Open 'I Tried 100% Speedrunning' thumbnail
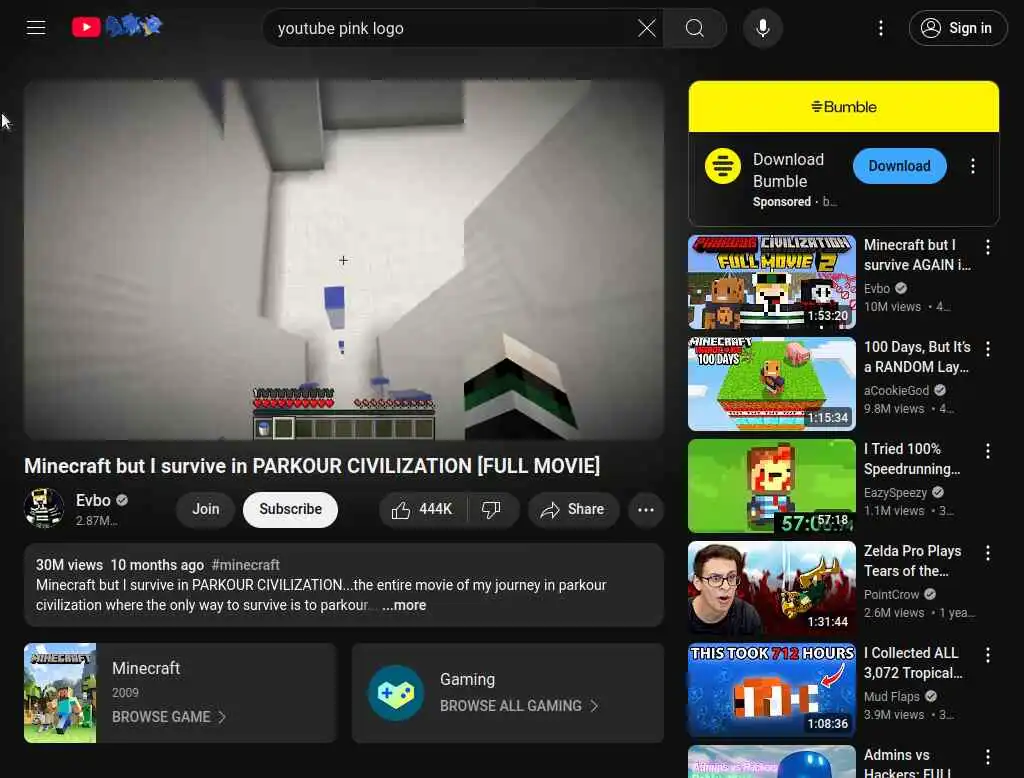This screenshot has width=1024, height=778. [771, 486]
